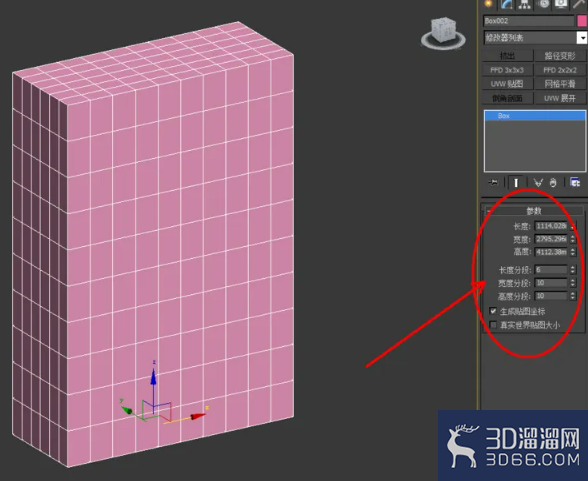Open the Display command panel tab
The width and height of the screenshot is (588, 481).
click(561, 4)
